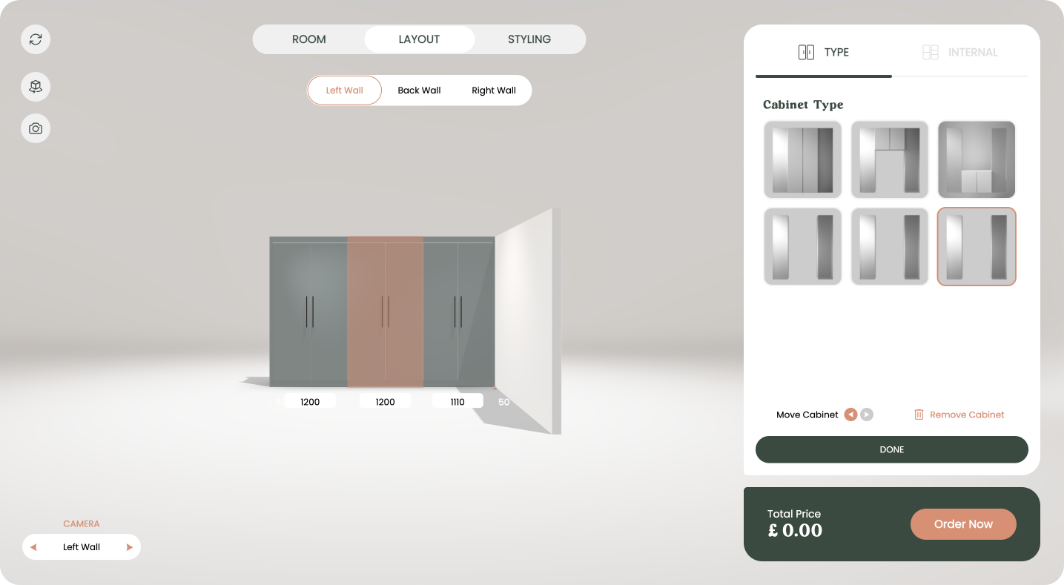The height and width of the screenshot is (585, 1064).
Task: Click the trash icon beside Remove Cabinet
Action: [x=919, y=415]
